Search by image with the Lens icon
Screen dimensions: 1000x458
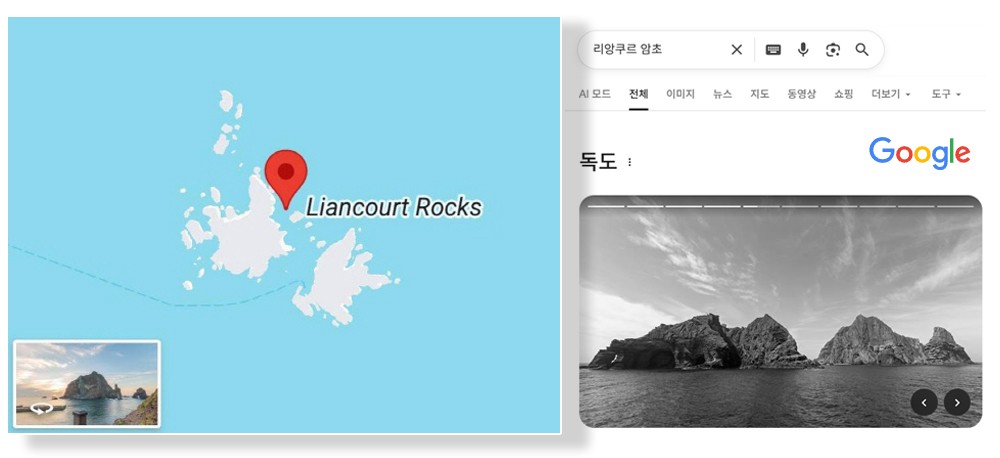832,50
